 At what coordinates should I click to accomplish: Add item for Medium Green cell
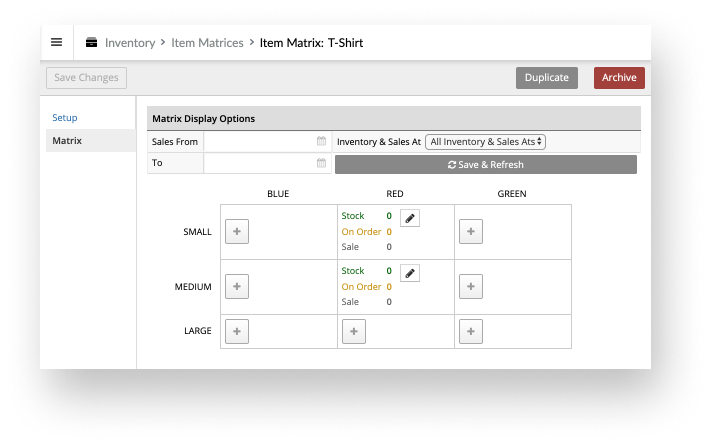(x=471, y=286)
